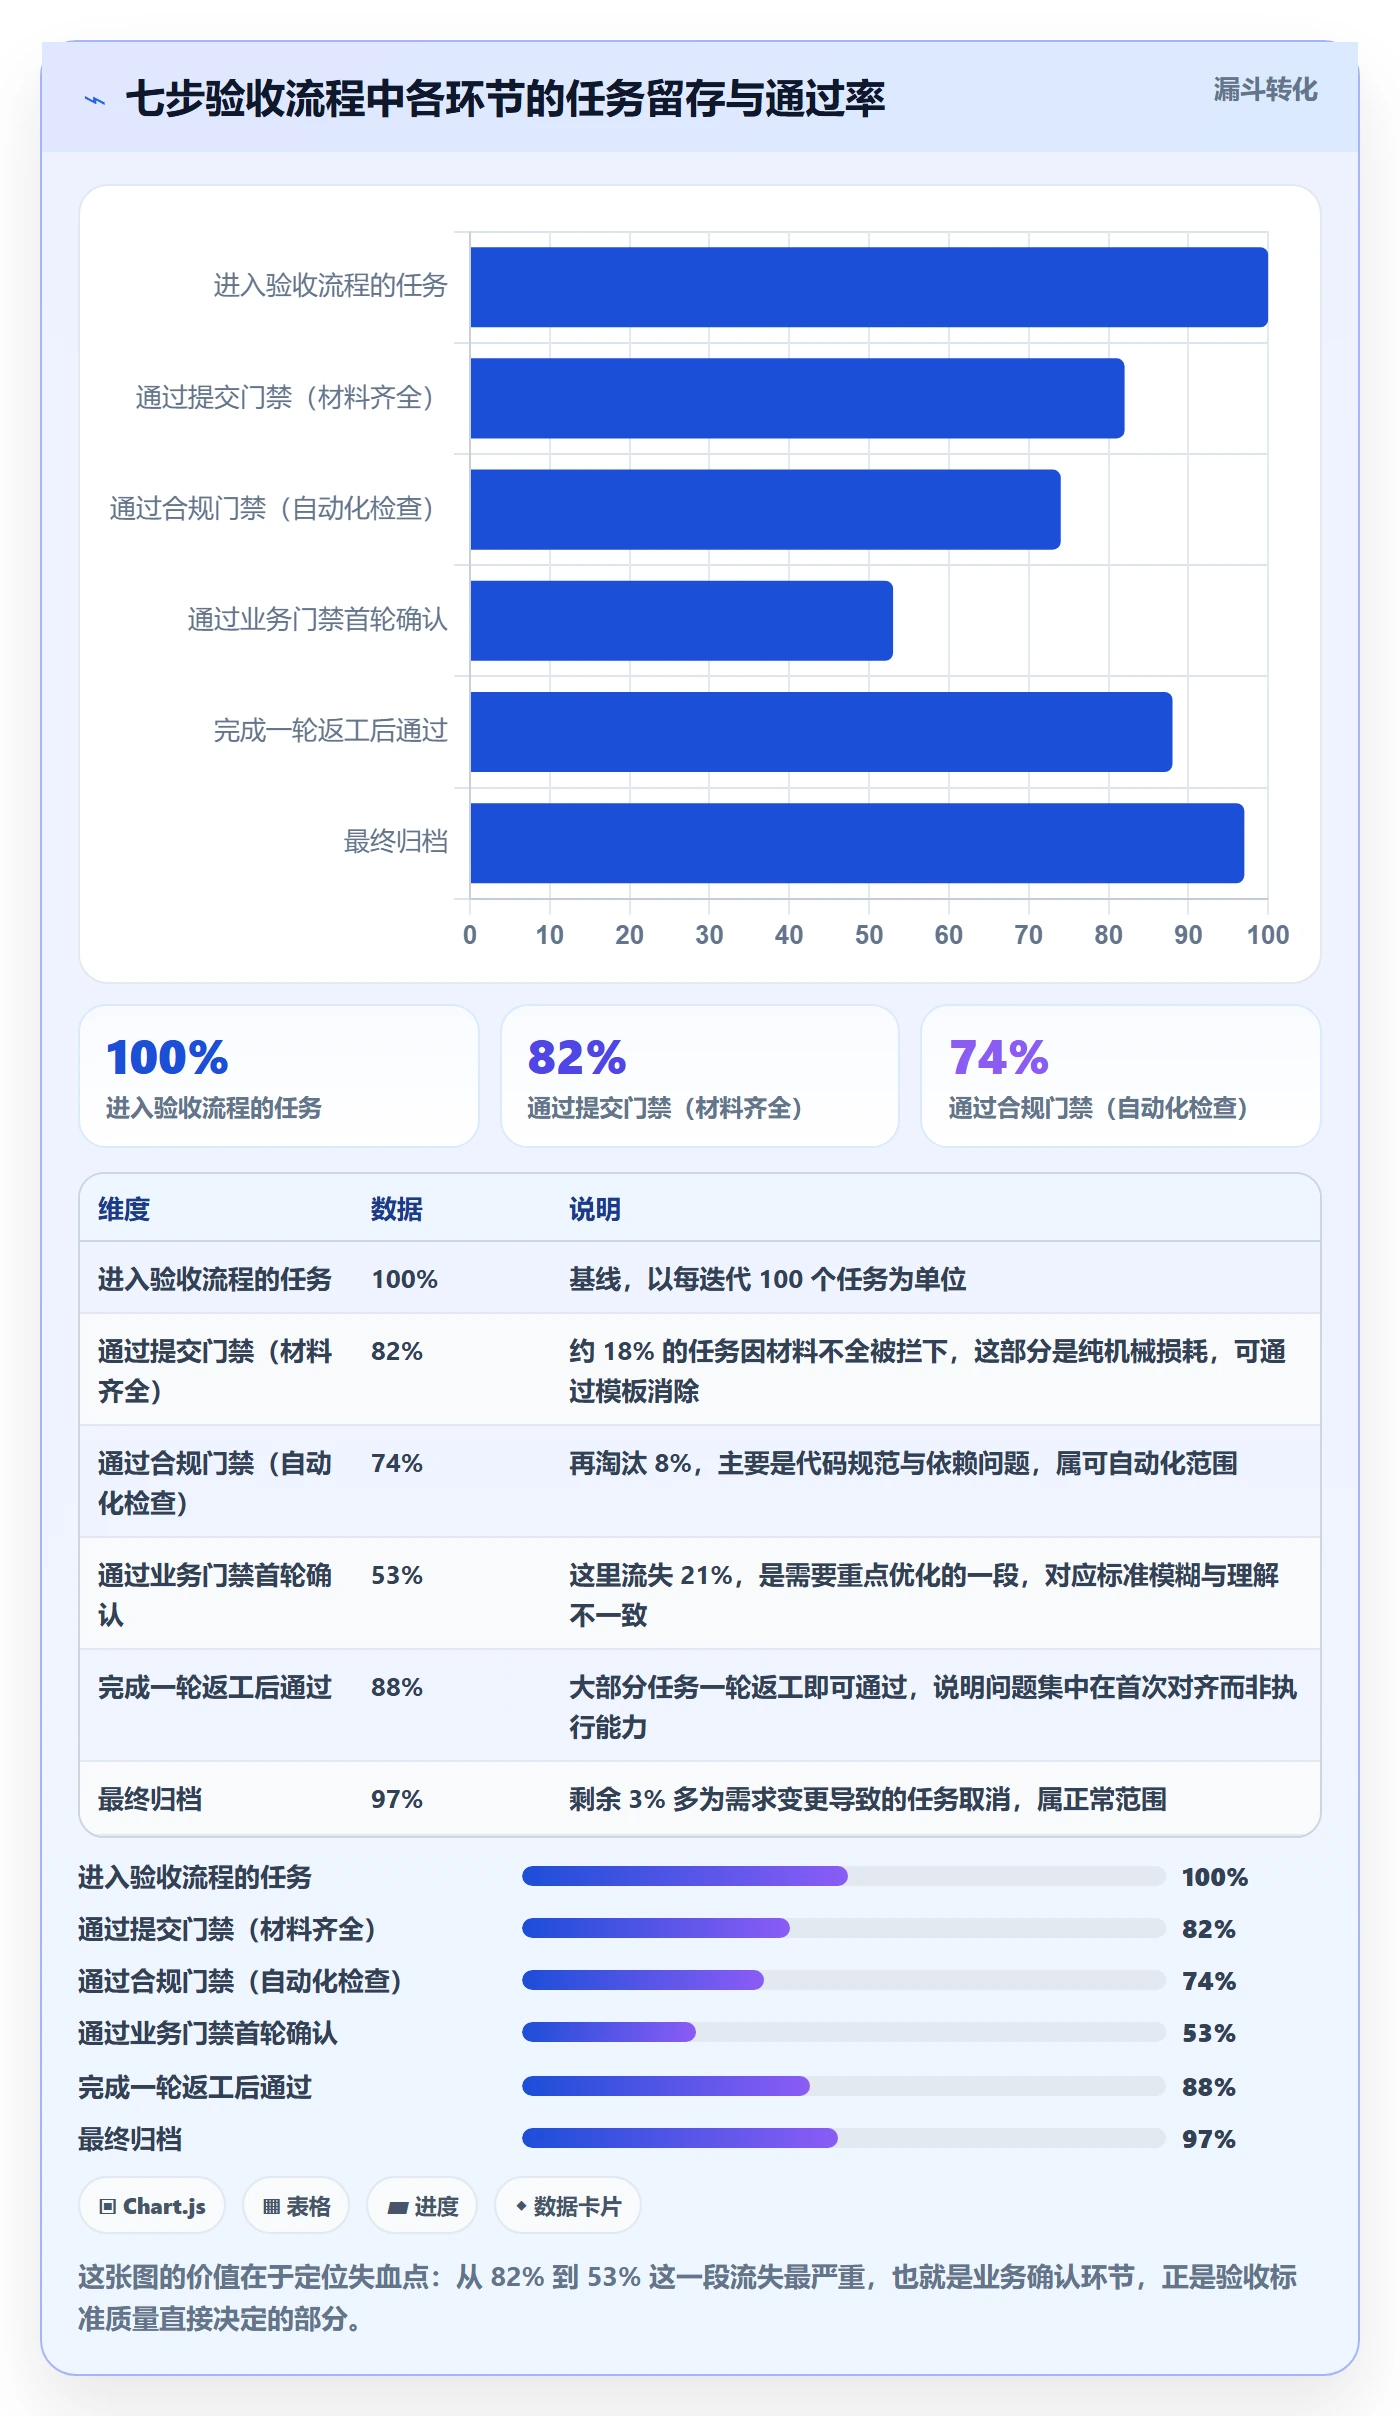Click the chart bar for 最终归档

click(857, 843)
